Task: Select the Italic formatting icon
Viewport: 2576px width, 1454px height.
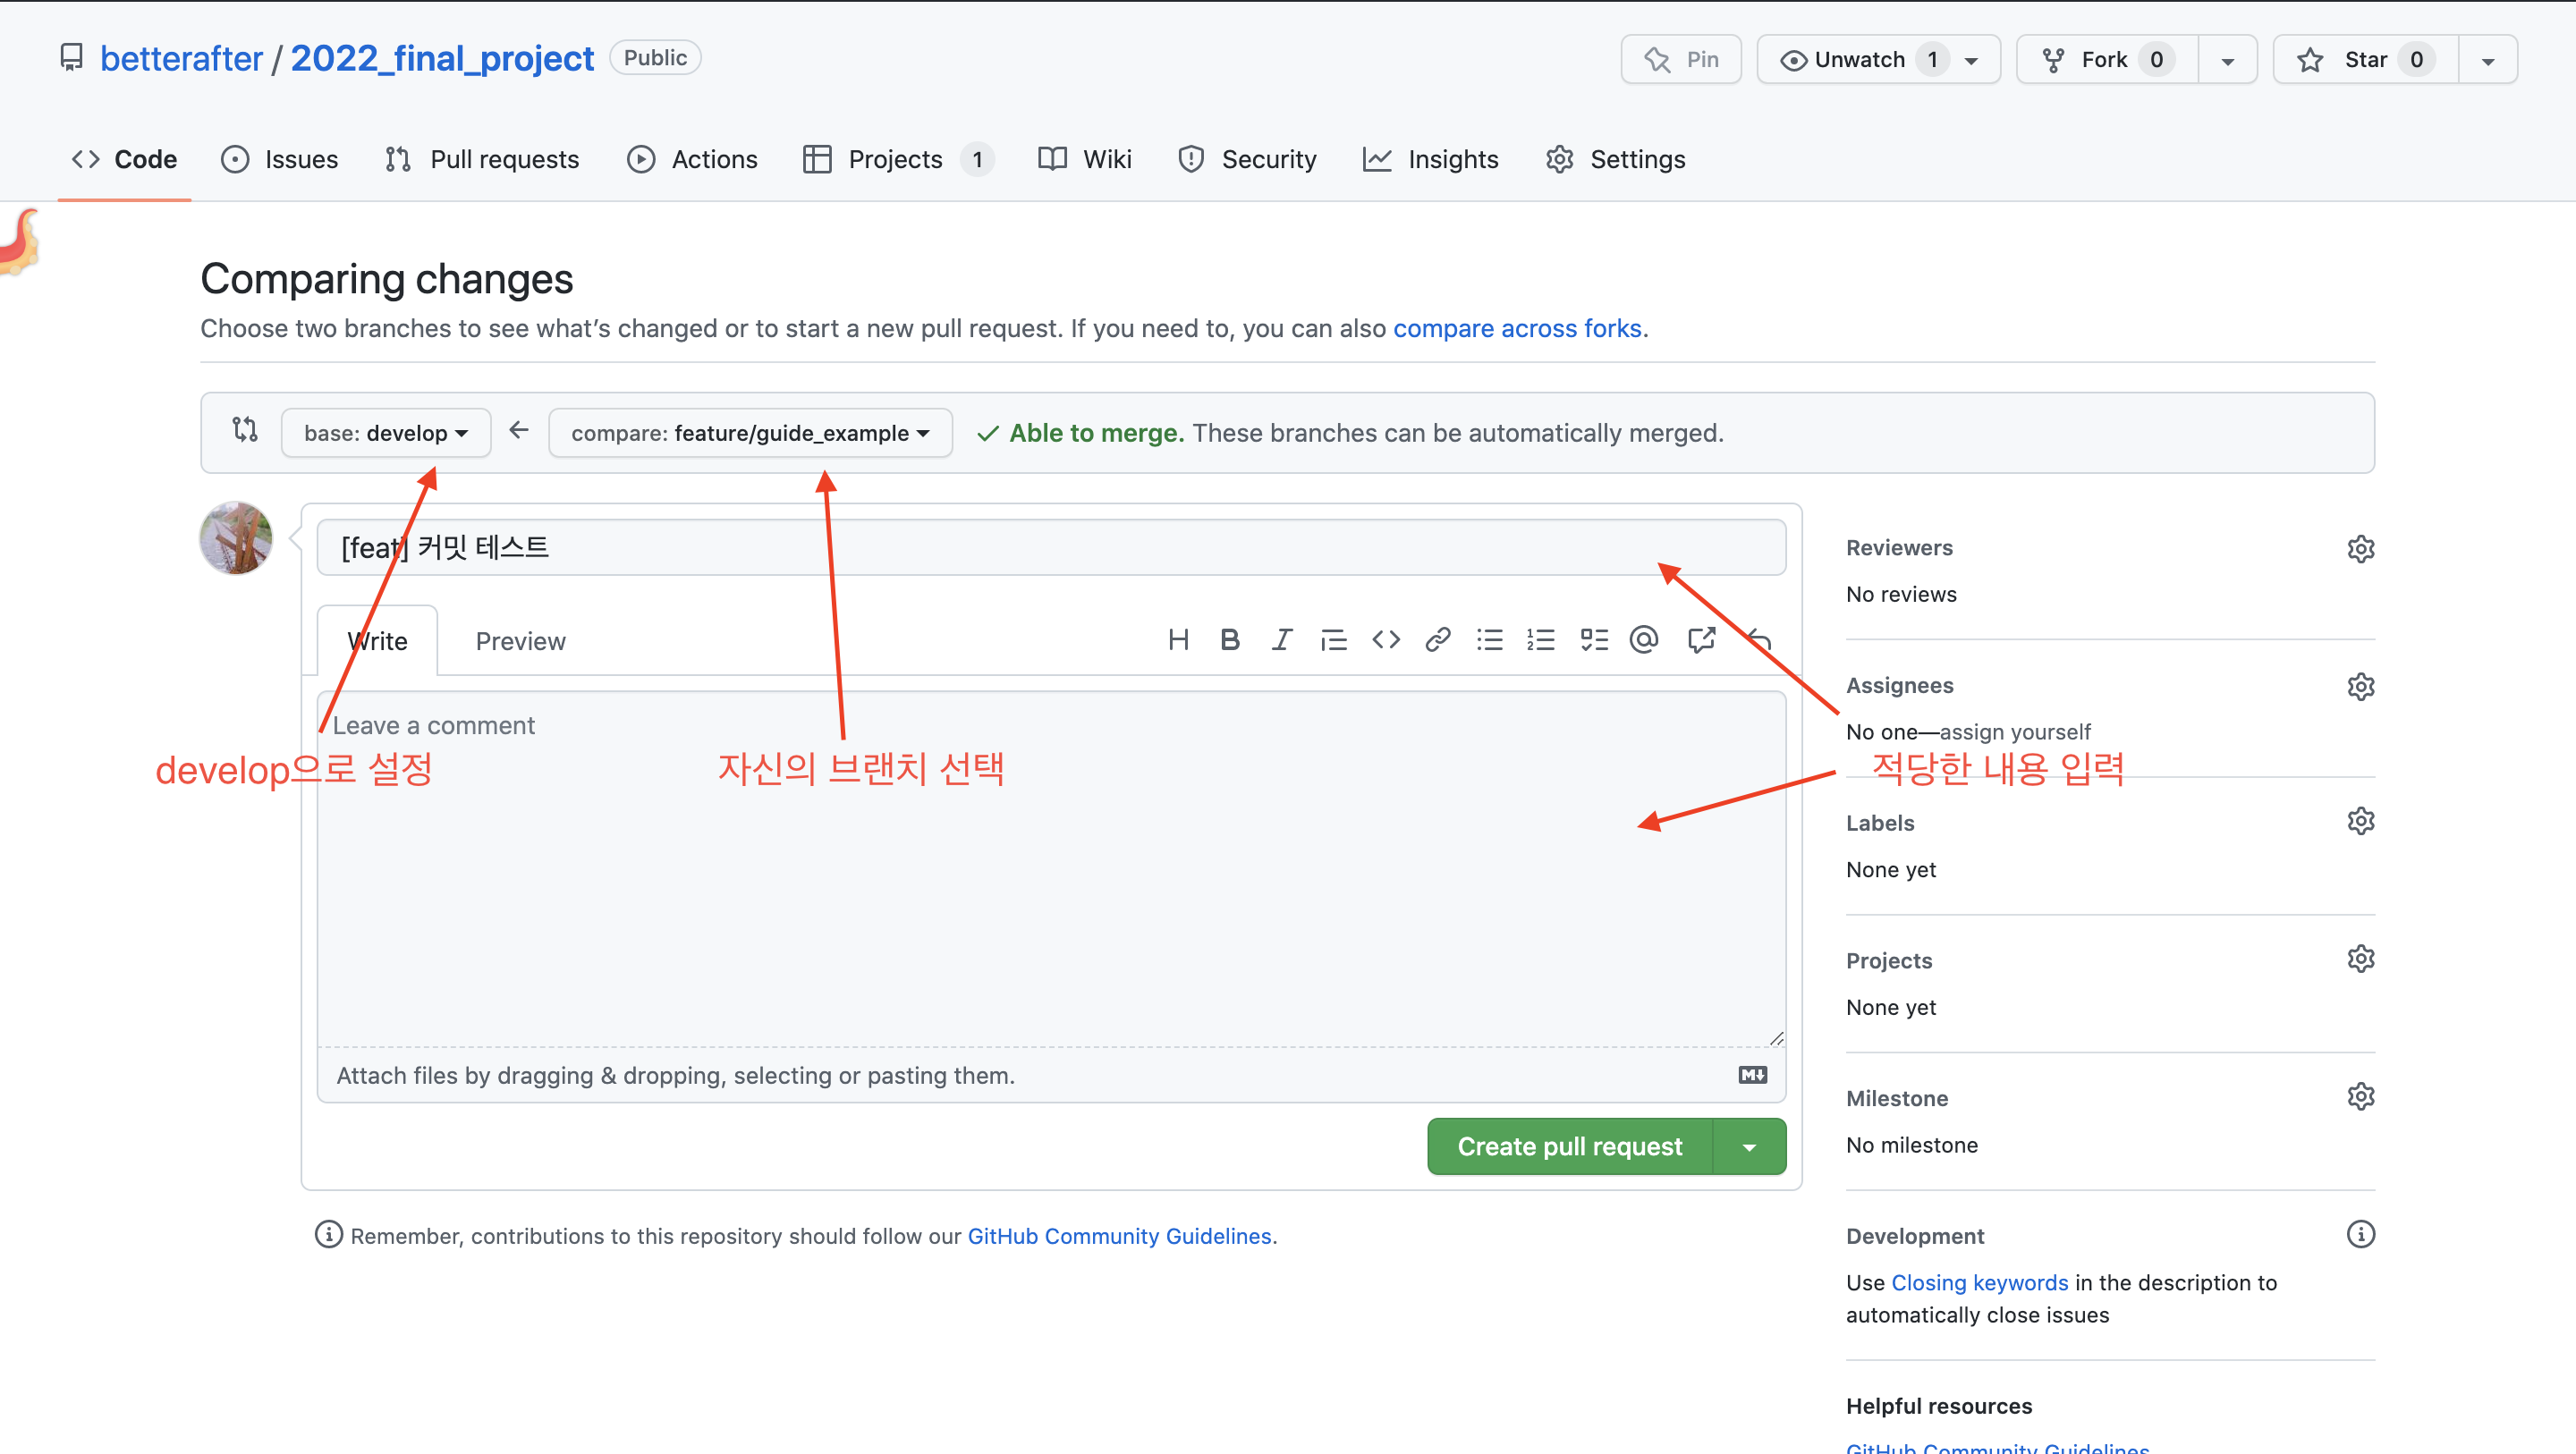Action: 1281,640
